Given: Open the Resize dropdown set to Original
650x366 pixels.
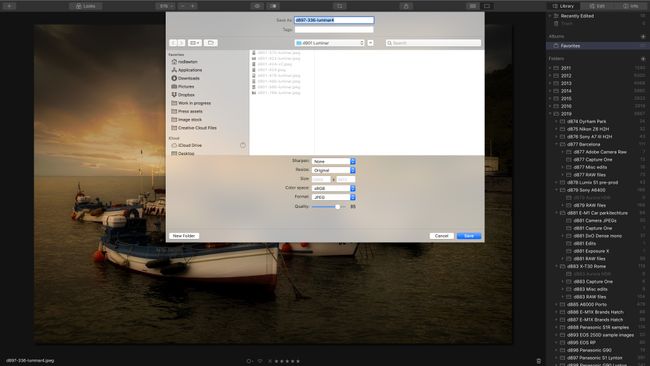Looking at the screenshot, I should [334, 170].
